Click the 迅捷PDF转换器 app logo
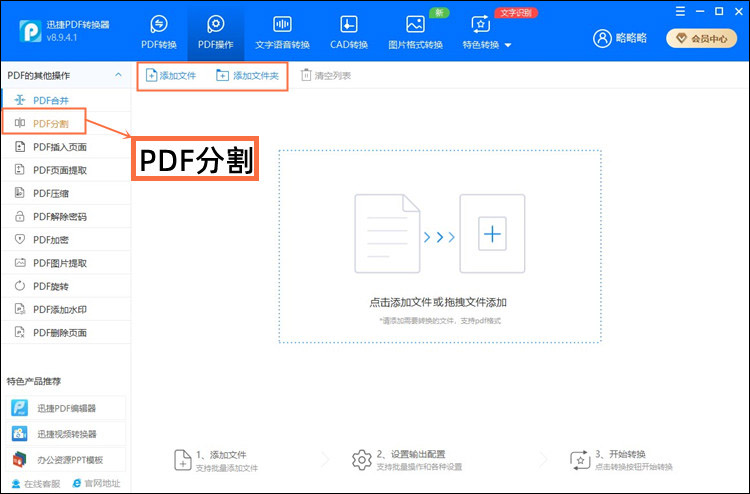 click(30, 31)
